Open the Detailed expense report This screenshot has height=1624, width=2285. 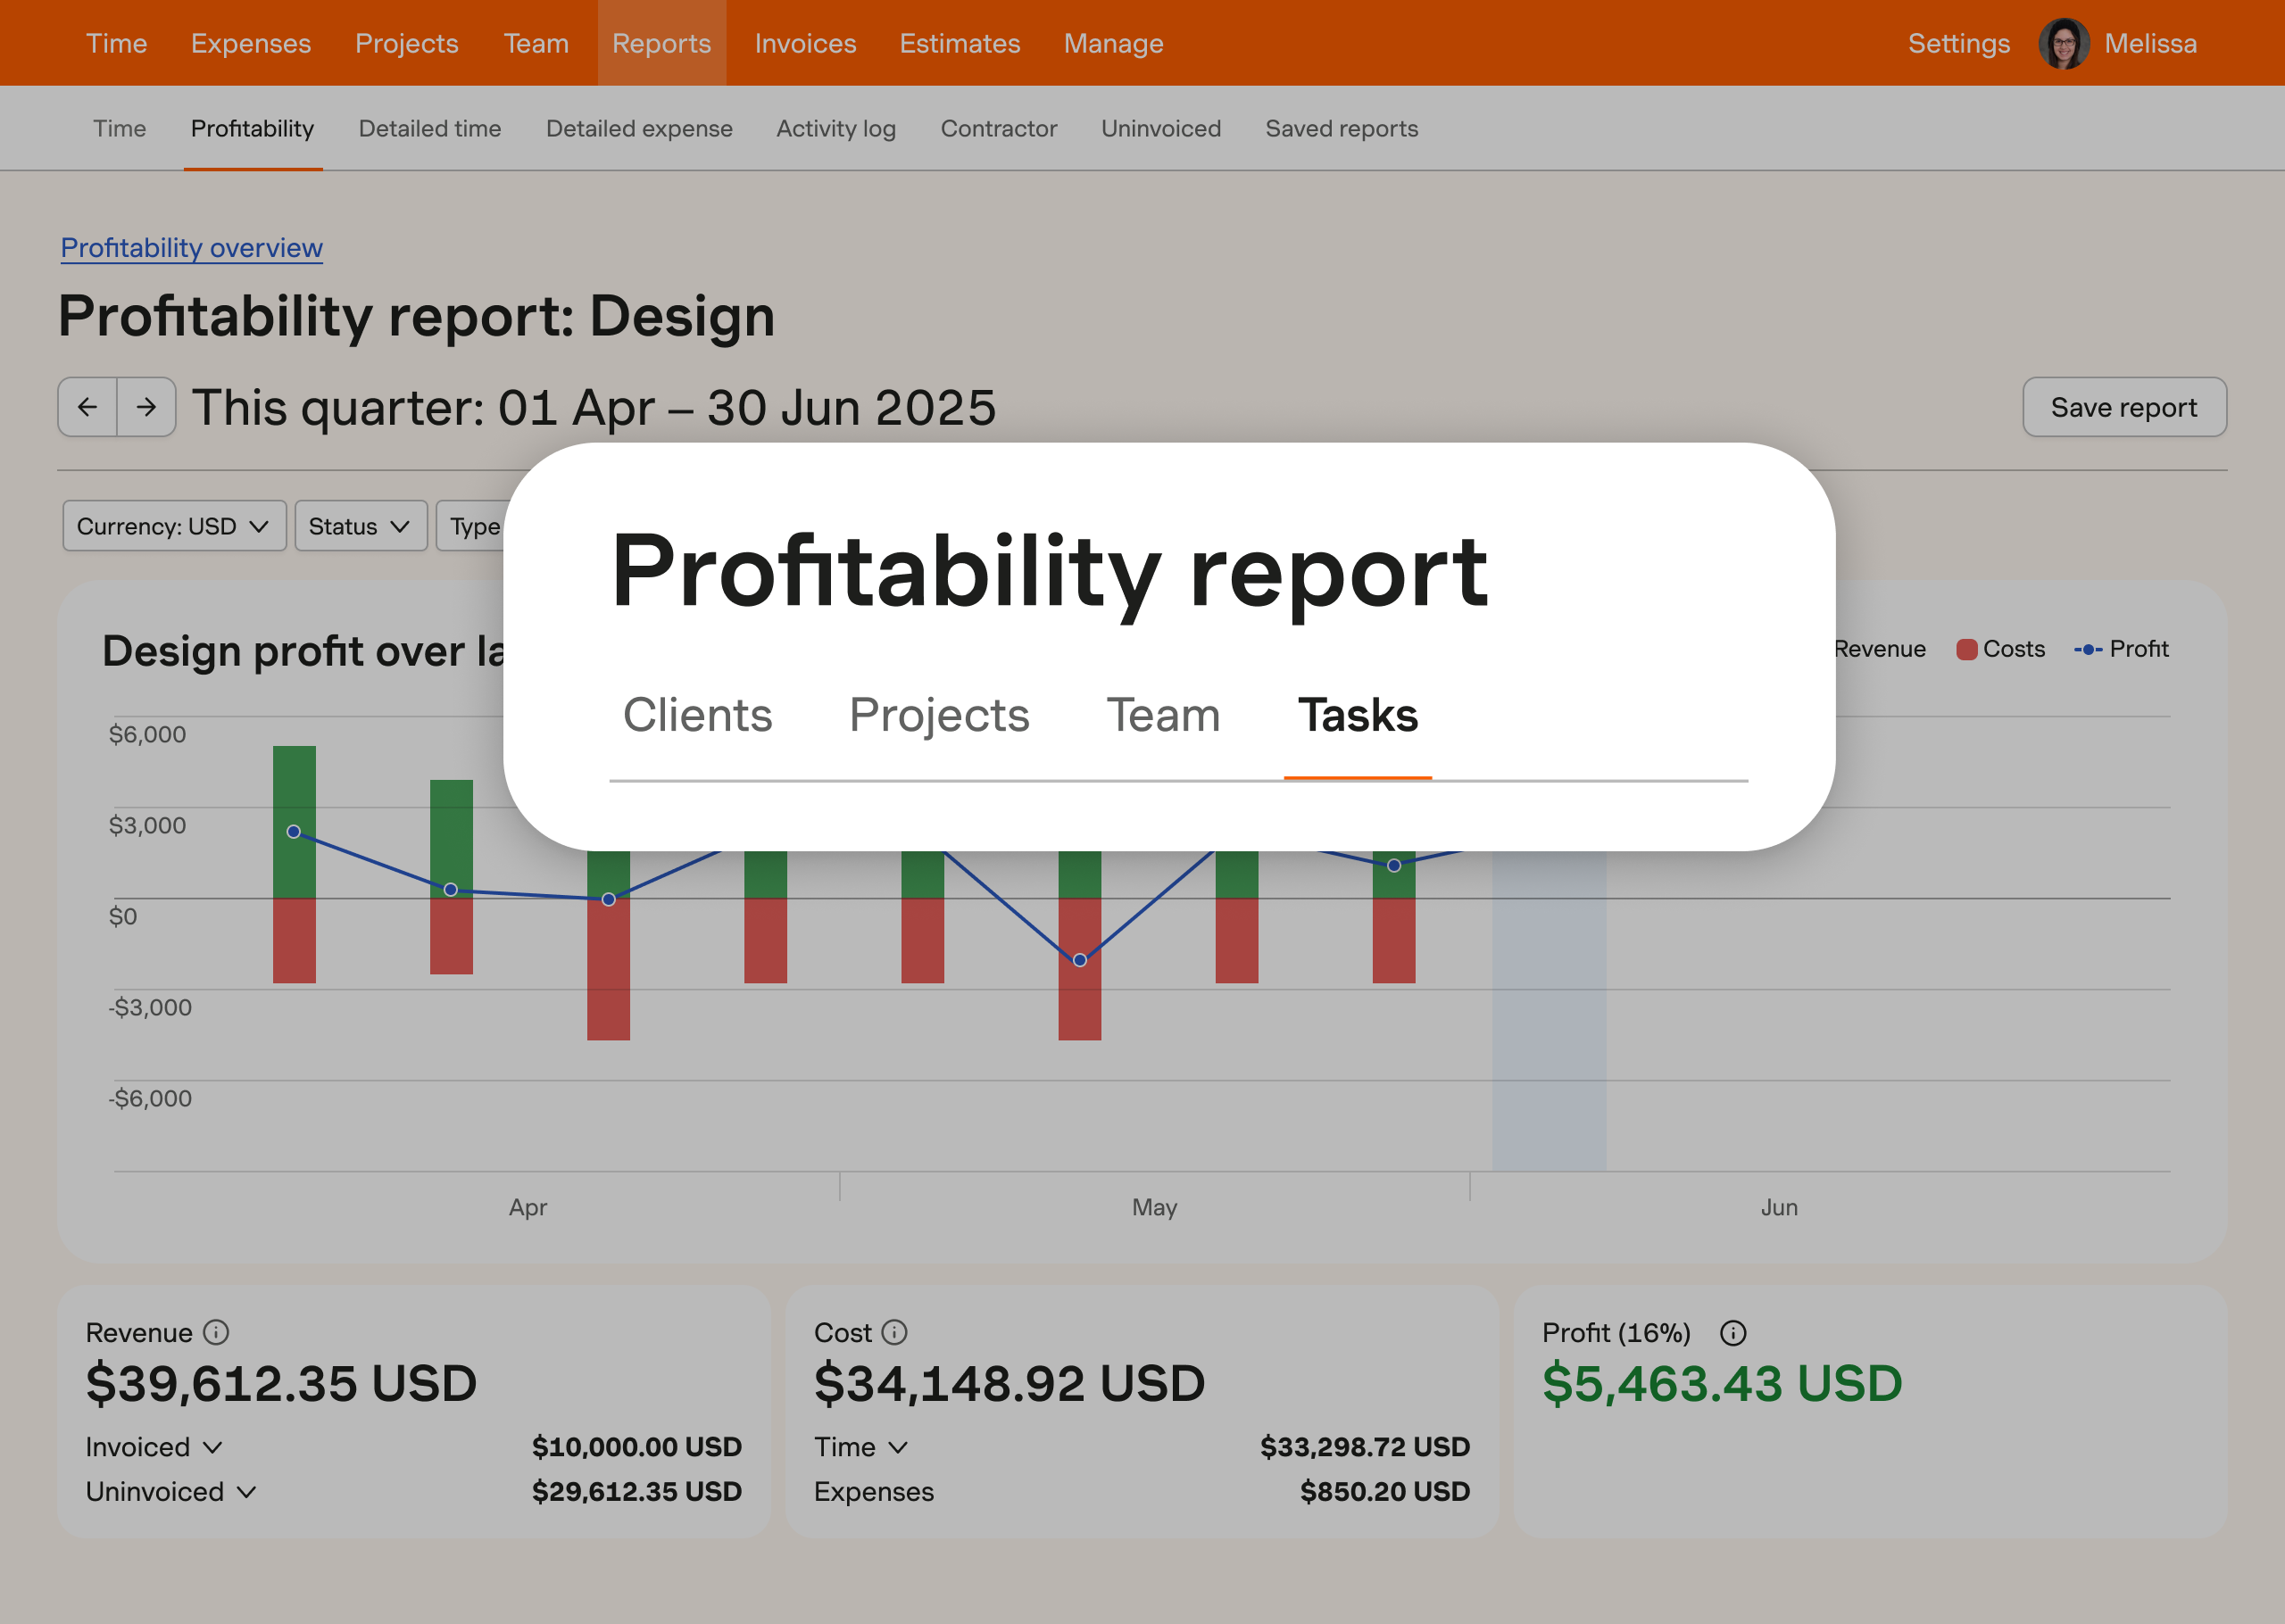click(x=639, y=128)
